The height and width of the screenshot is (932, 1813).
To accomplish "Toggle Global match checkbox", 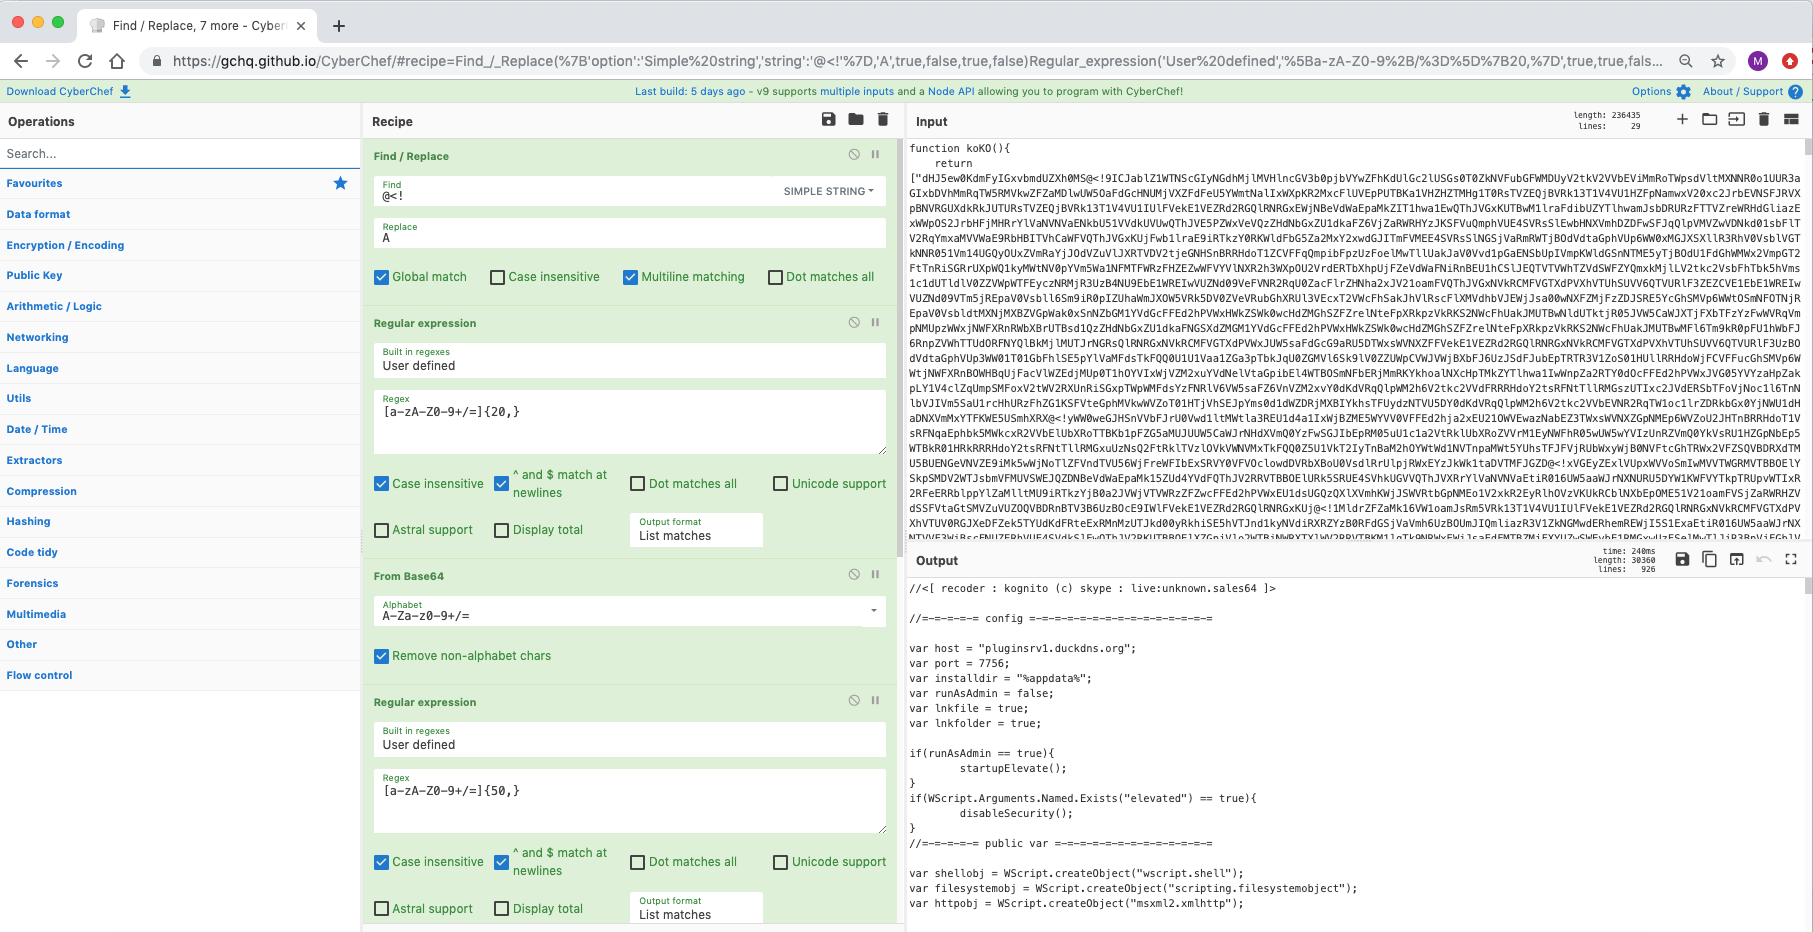I will click(x=381, y=277).
